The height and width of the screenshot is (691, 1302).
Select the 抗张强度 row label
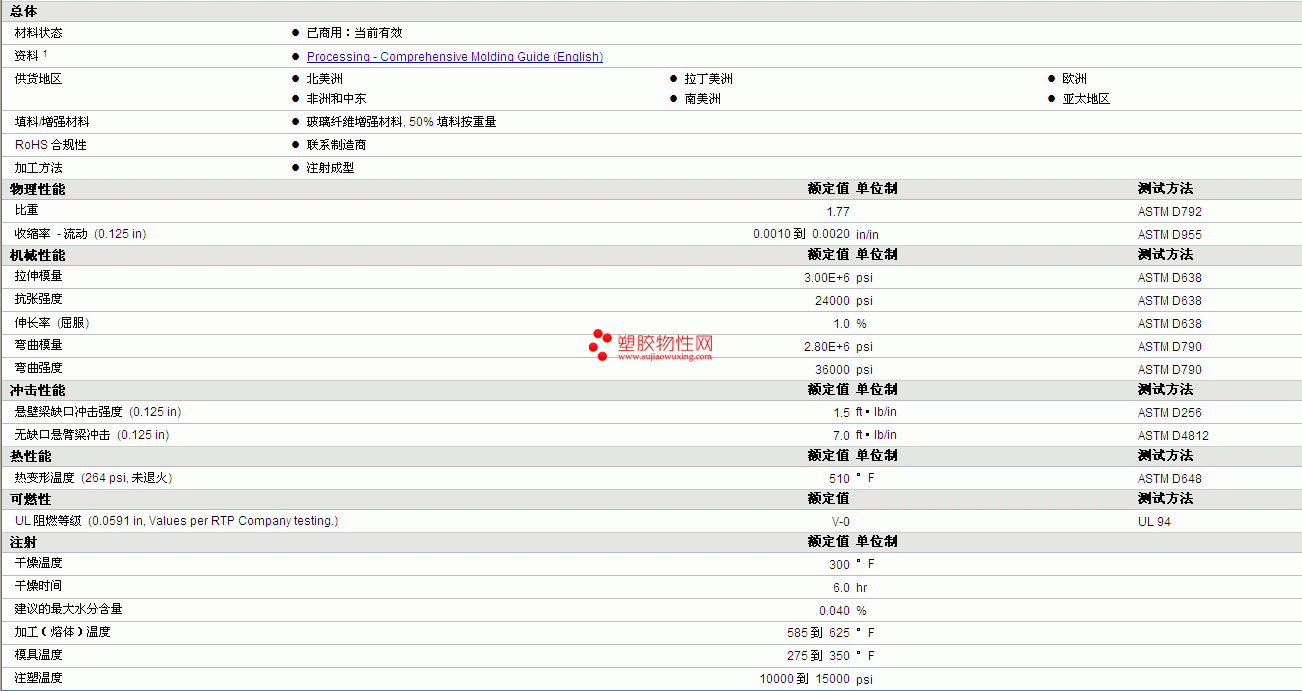coord(39,299)
